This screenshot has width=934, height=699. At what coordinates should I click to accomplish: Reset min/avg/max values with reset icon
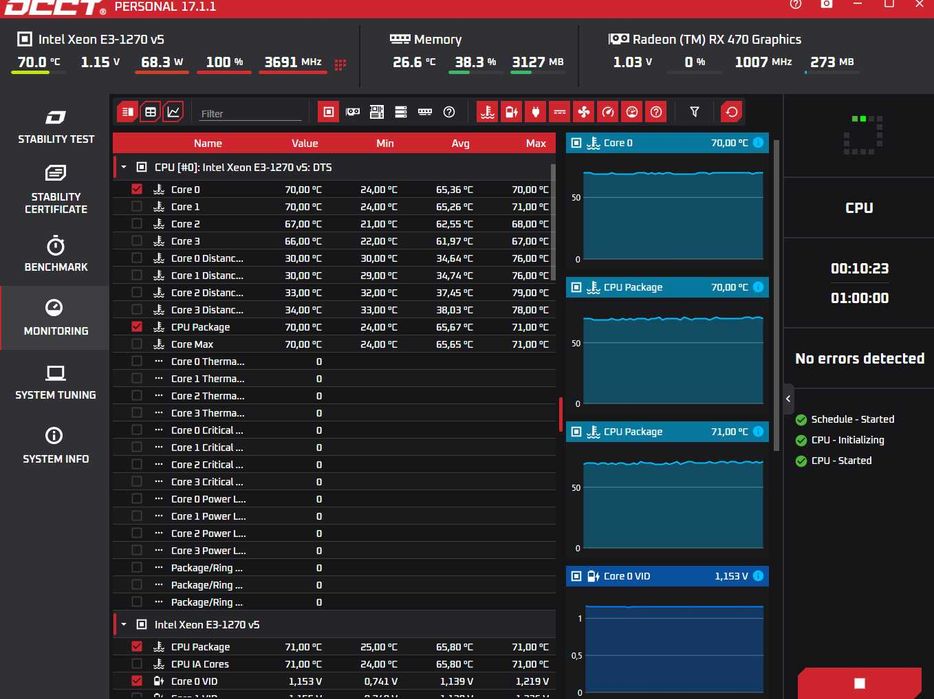coord(731,112)
